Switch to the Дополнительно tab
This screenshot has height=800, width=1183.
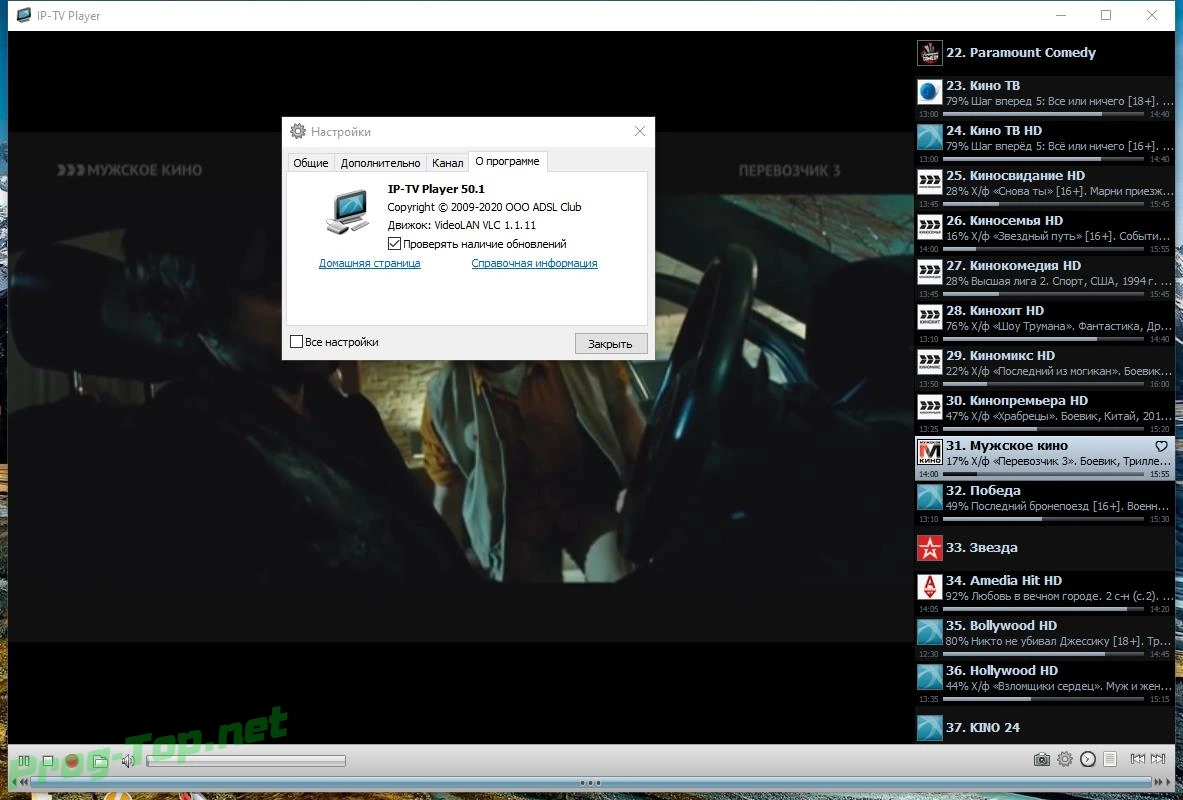coord(380,163)
